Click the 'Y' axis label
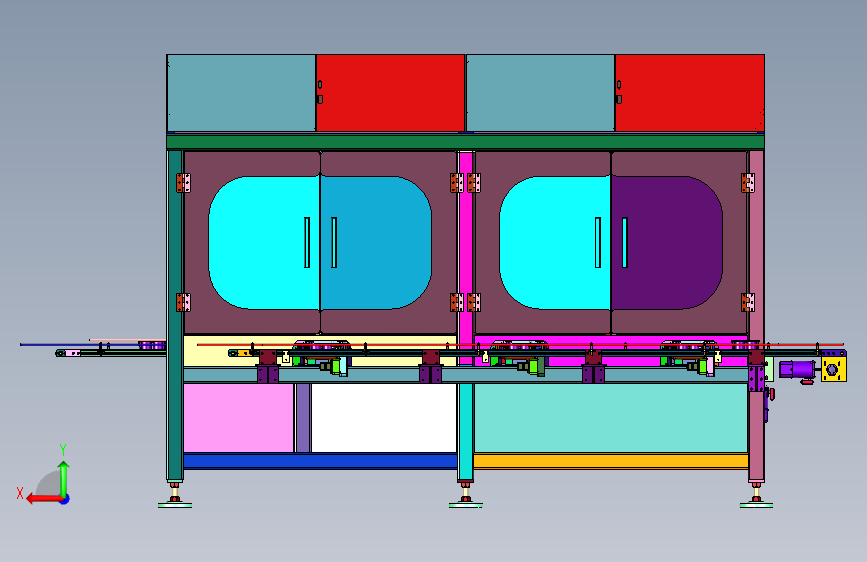Image resolution: width=867 pixels, height=562 pixels. click(63, 450)
